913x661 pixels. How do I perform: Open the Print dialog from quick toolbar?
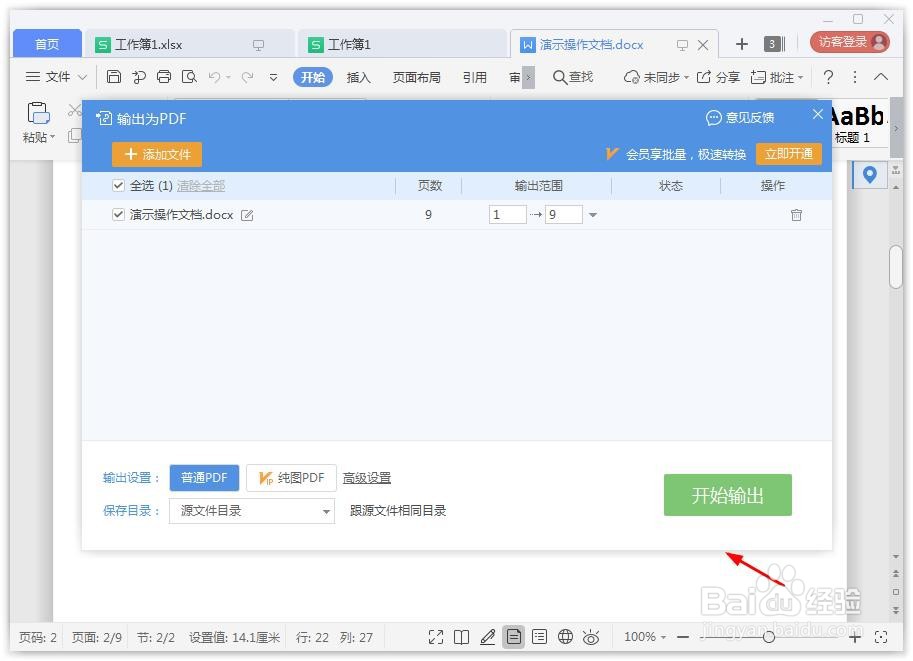tap(162, 76)
